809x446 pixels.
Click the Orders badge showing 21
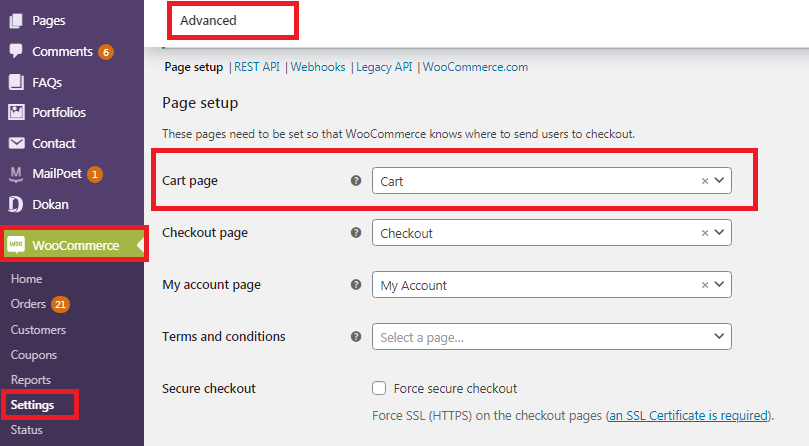coord(60,304)
